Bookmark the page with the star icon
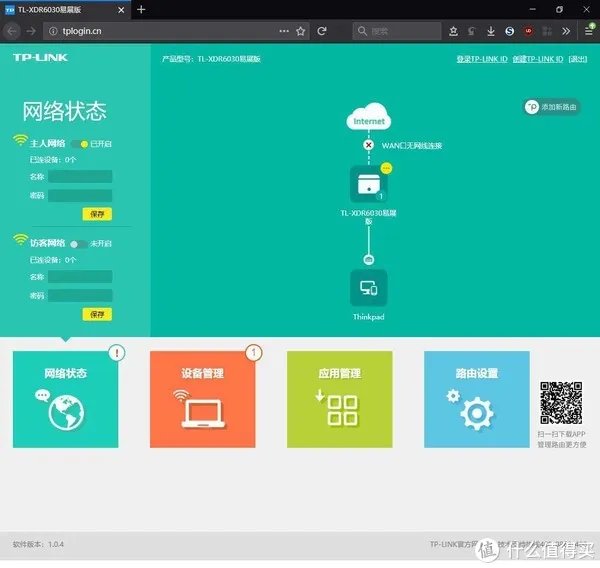This screenshot has width=600, height=568. click(300, 31)
